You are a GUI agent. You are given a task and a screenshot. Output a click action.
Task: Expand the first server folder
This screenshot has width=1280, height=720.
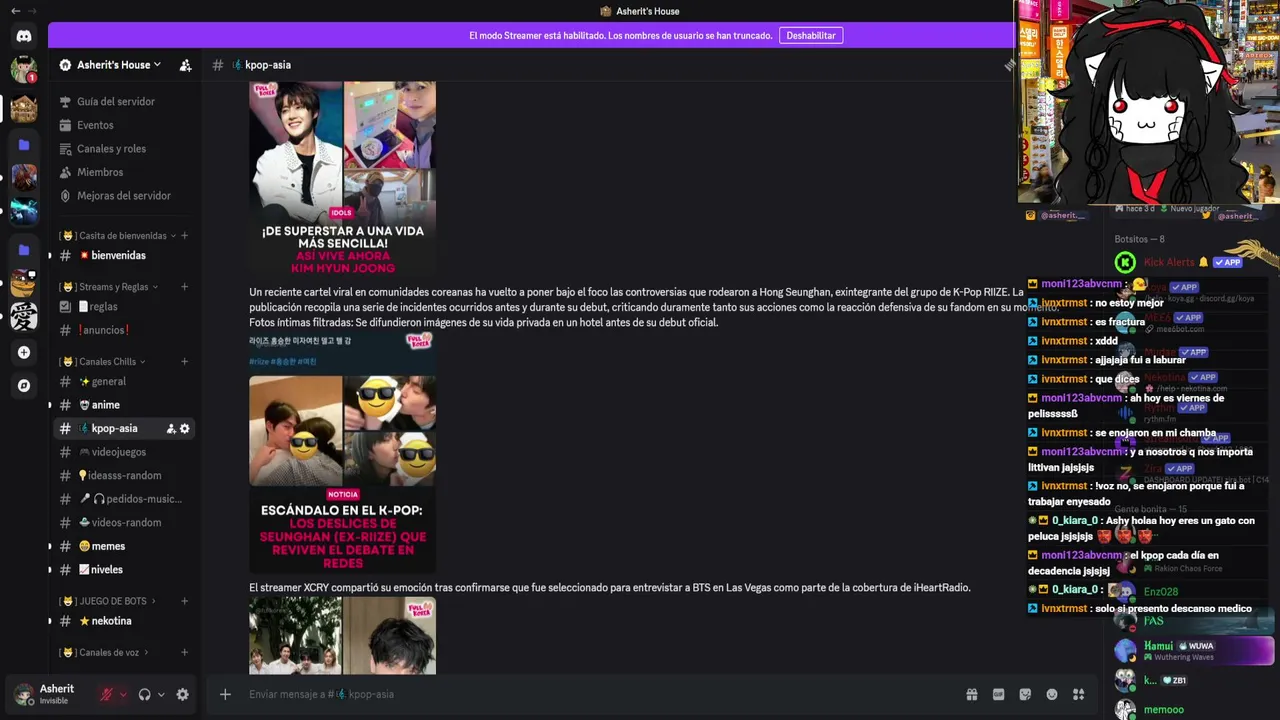point(24,145)
